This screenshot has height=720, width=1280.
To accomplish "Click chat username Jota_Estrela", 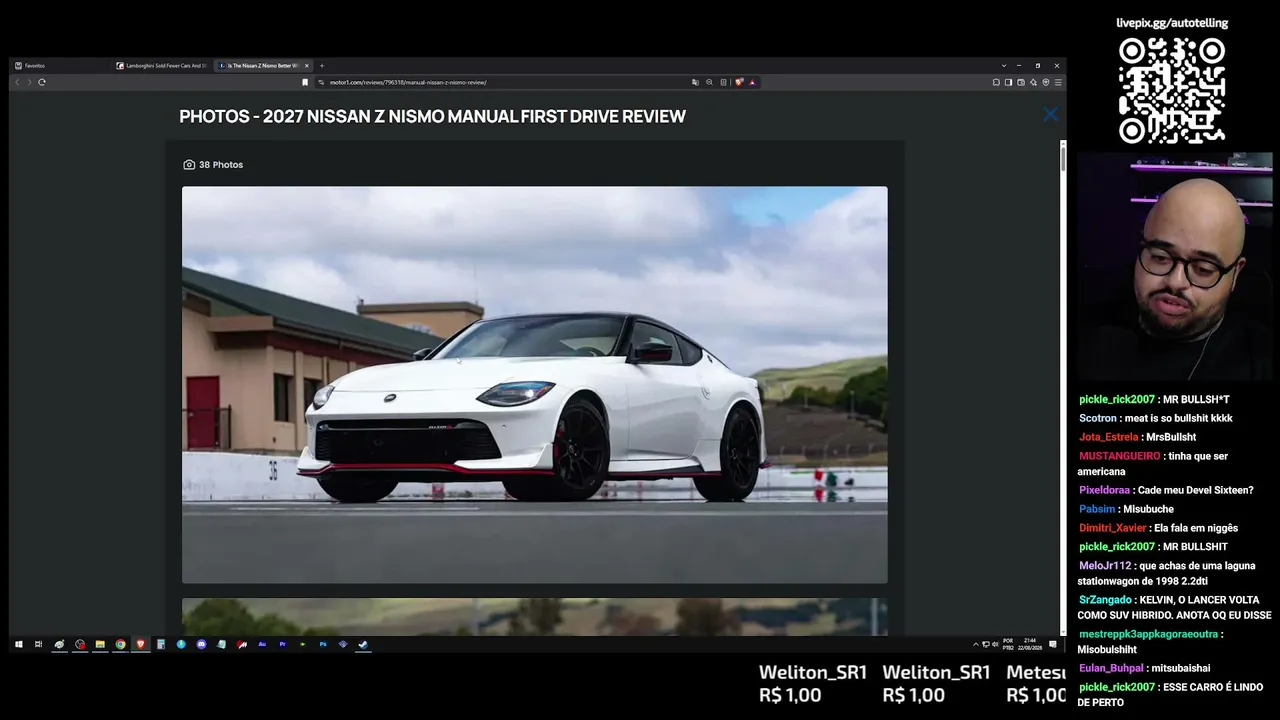I will point(1109,437).
